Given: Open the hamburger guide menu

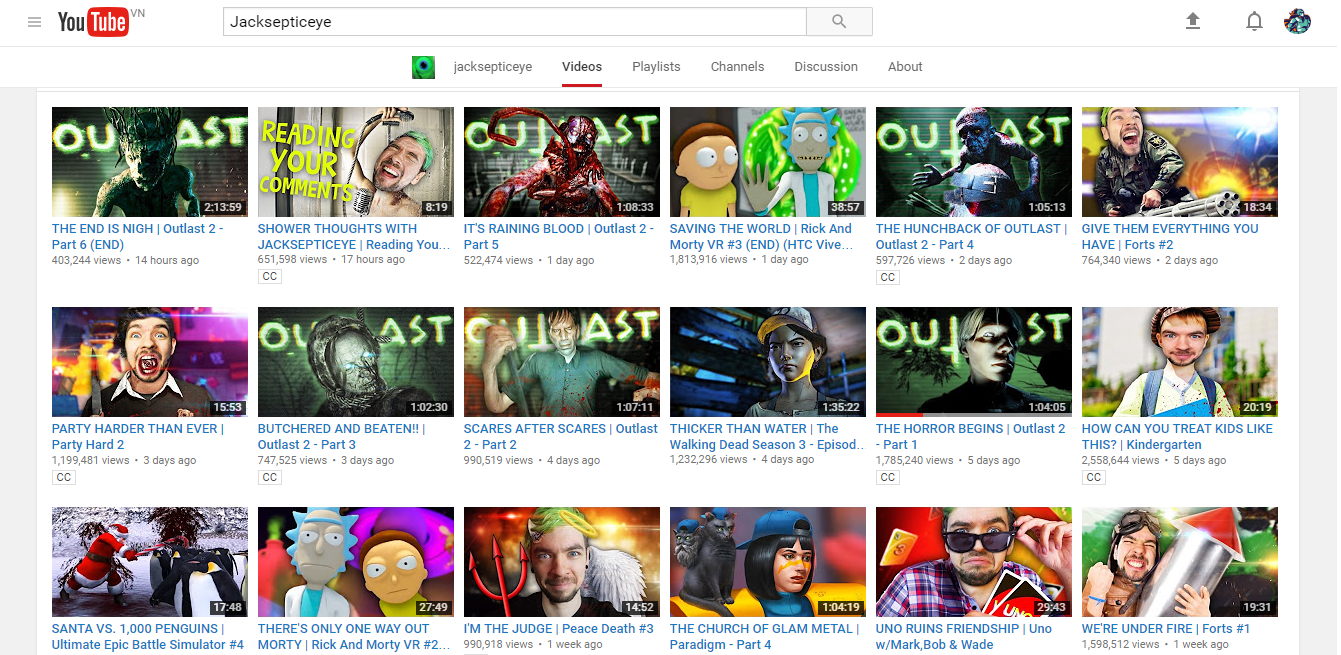Looking at the screenshot, I should click(35, 21).
